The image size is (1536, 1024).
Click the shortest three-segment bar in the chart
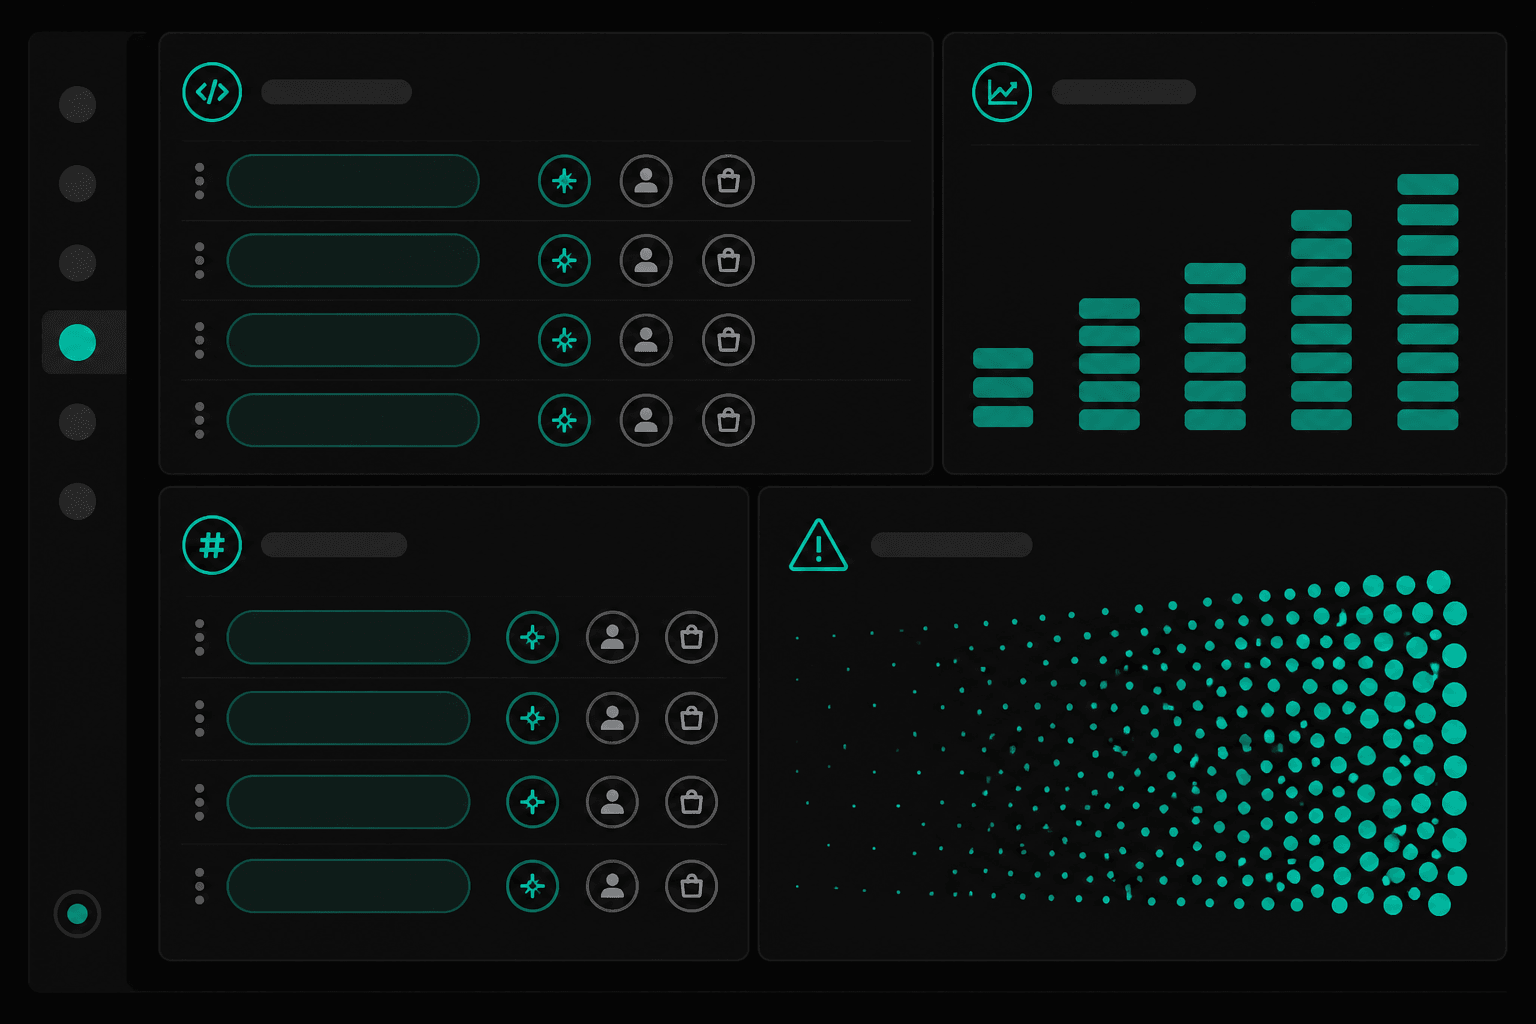[1003, 388]
